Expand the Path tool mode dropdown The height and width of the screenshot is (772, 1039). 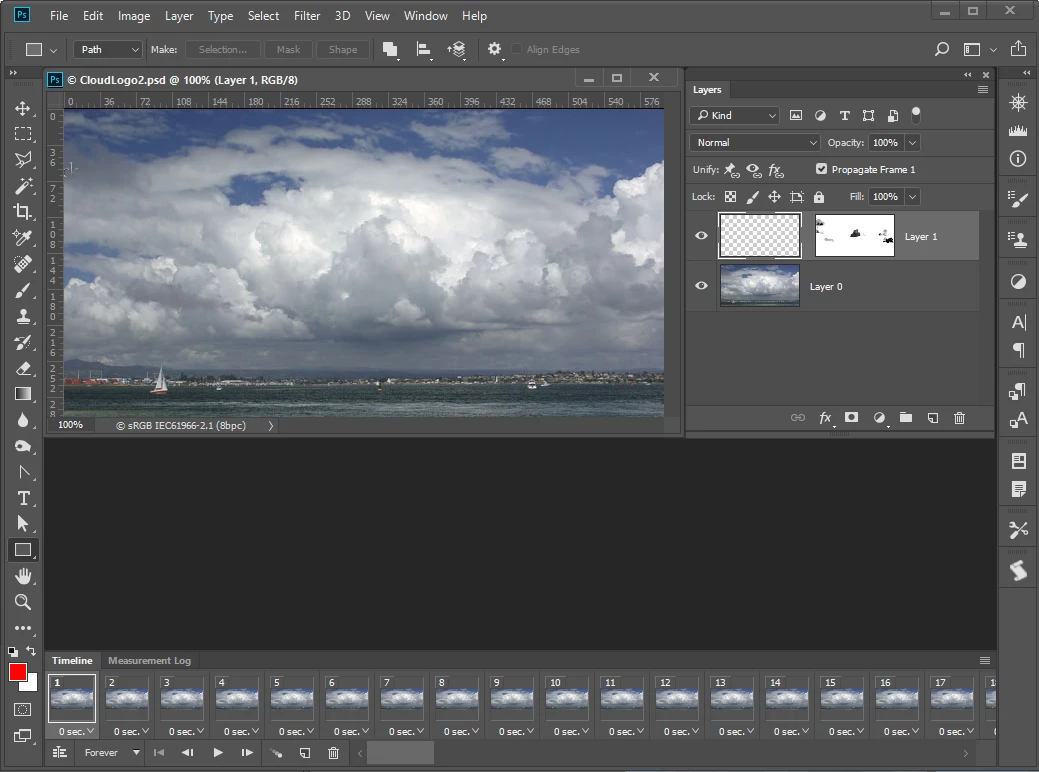click(108, 49)
